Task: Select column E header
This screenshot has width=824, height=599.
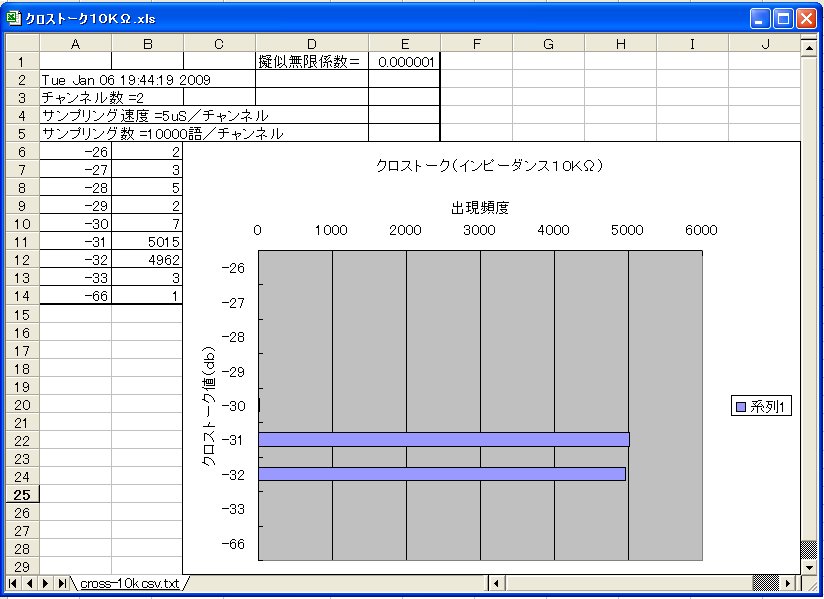Action: (x=405, y=44)
